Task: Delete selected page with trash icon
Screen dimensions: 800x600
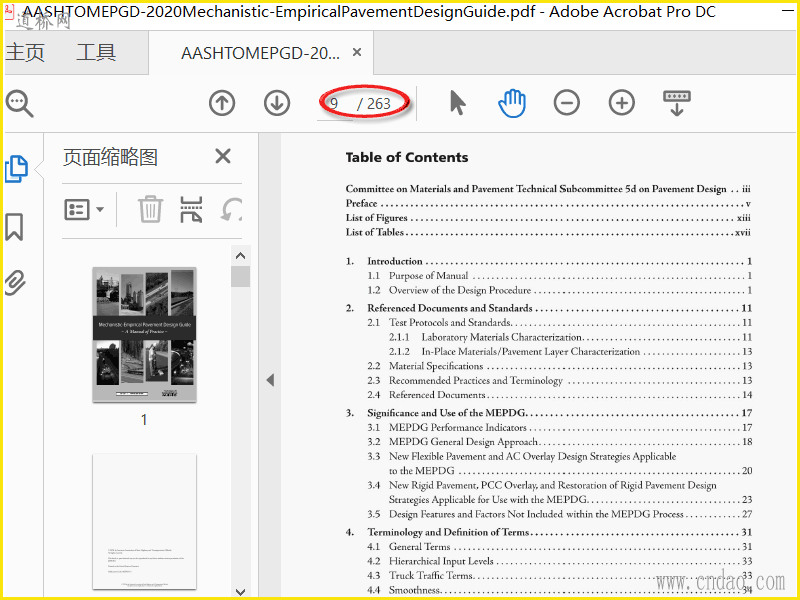Action: (151, 209)
